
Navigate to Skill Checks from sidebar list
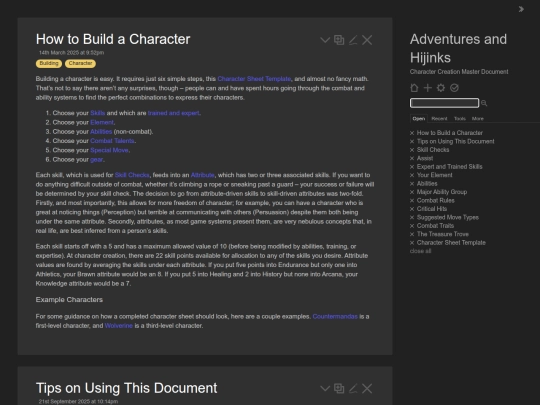click(x=433, y=150)
